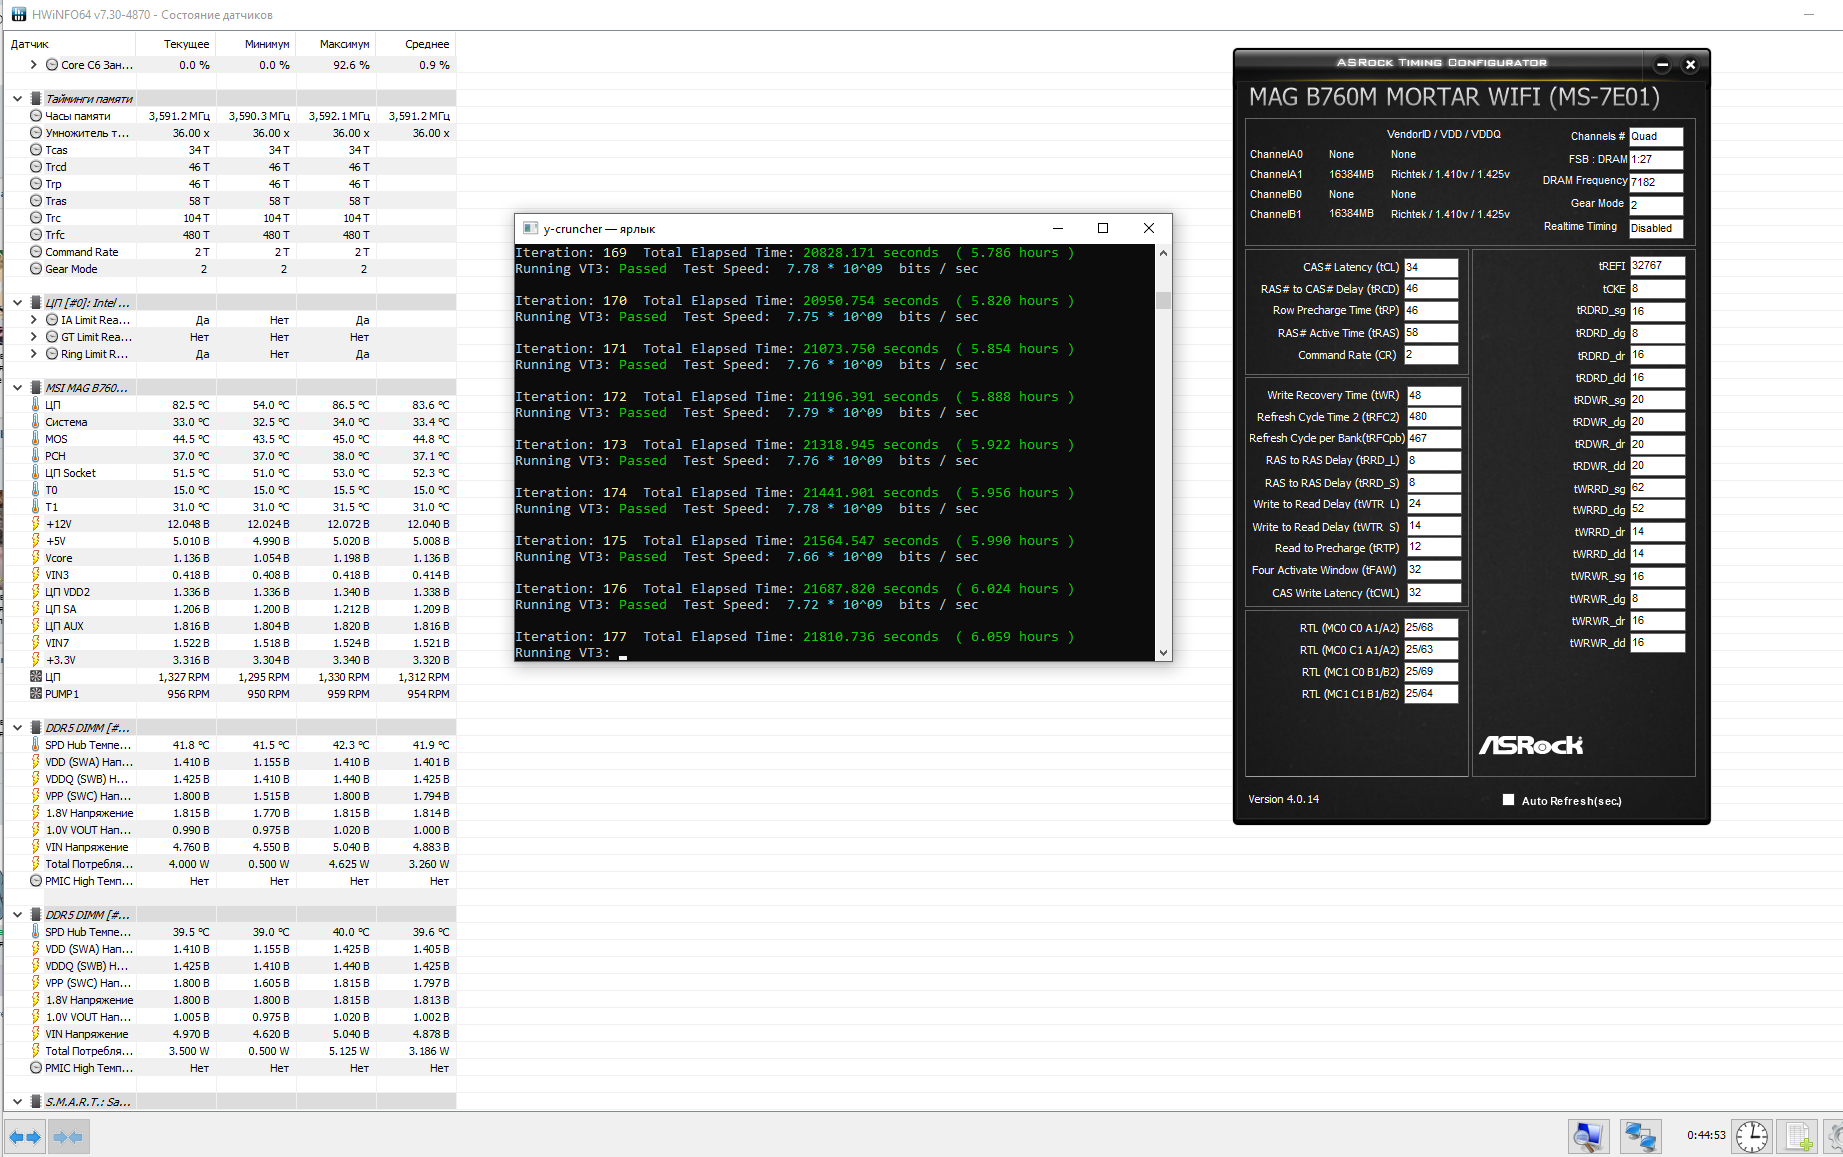Toggle the Auto Refresh(sec) checkbox

[1508, 800]
